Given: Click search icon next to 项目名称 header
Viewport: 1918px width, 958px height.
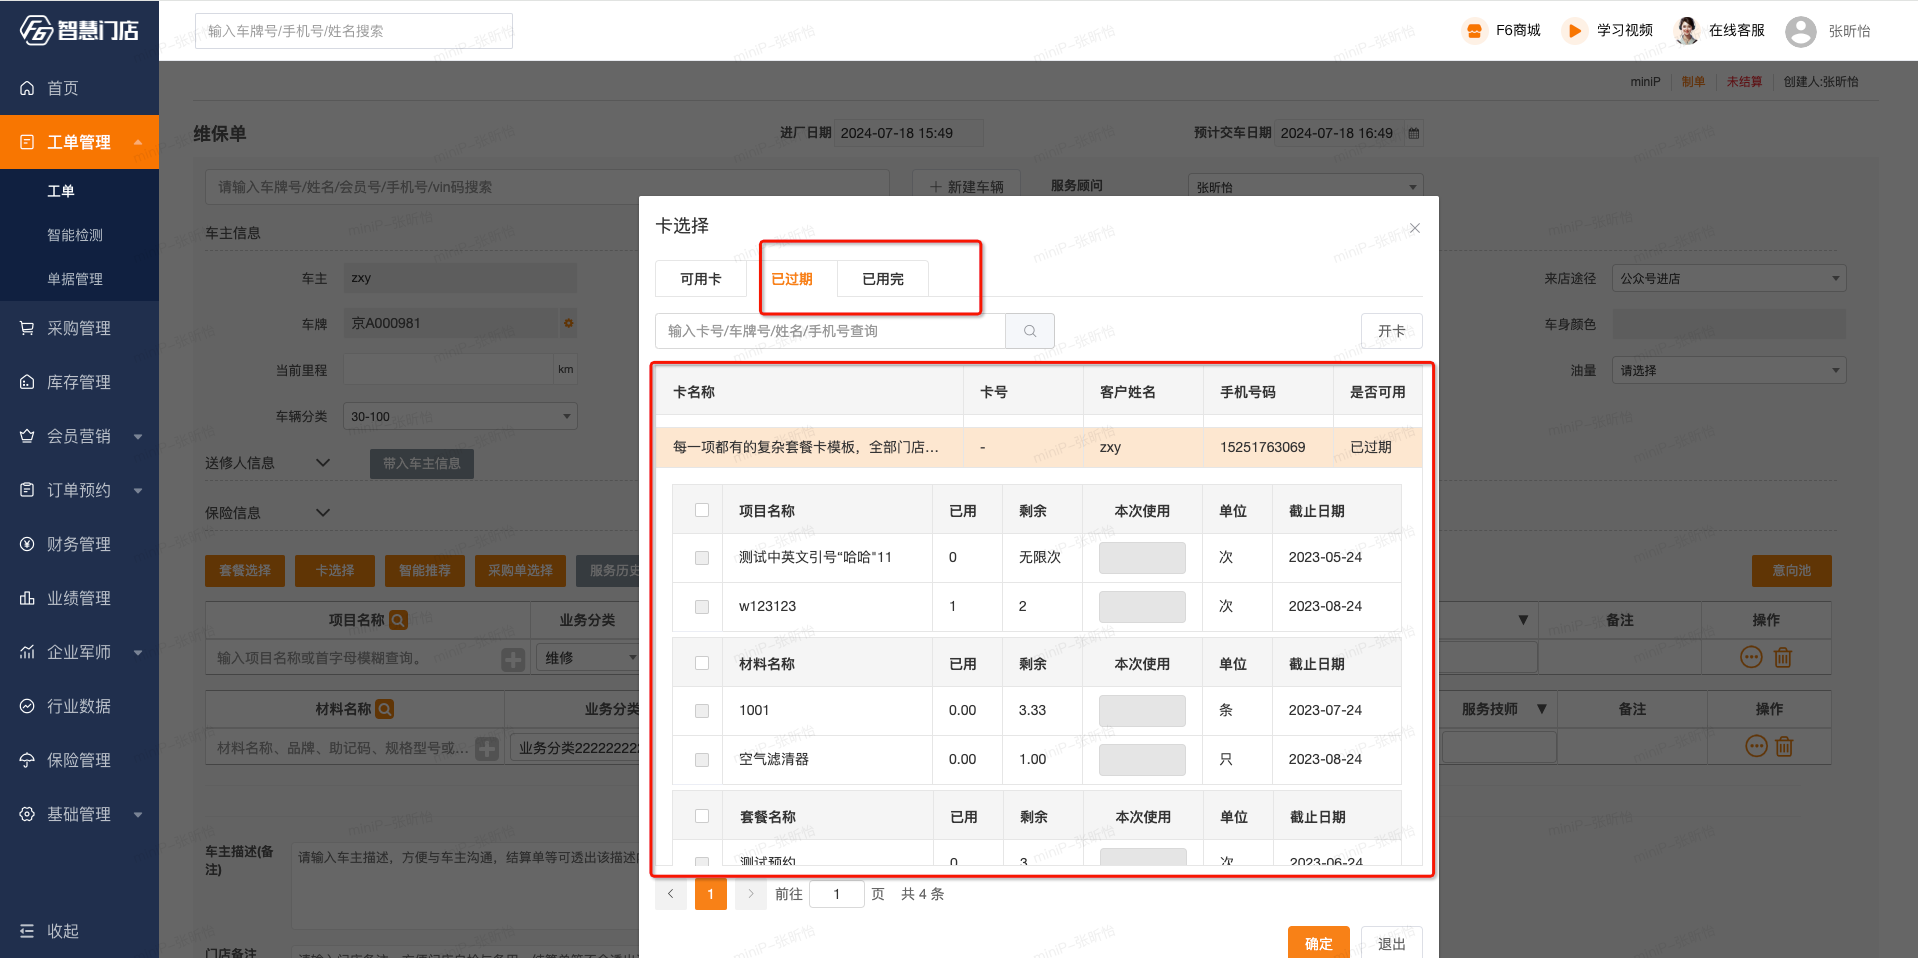Looking at the screenshot, I should (x=398, y=620).
